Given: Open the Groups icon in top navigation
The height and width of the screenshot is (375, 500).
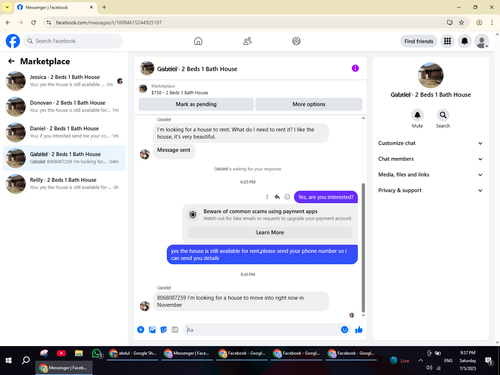Looking at the screenshot, I should tap(296, 41).
